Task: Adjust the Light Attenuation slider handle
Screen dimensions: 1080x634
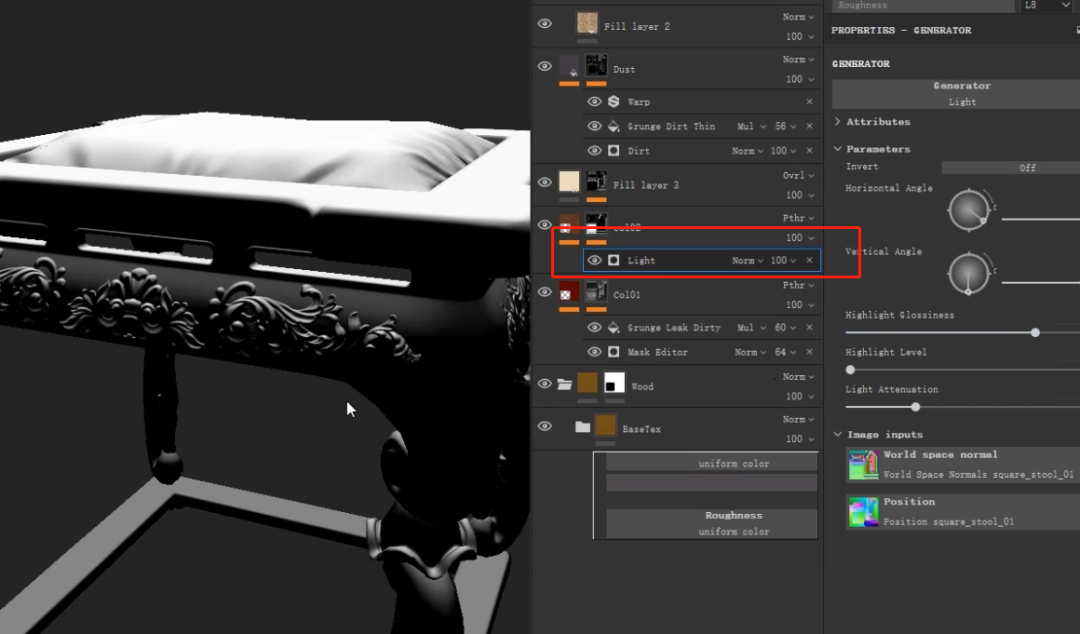Action: click(x=915, y=407)
